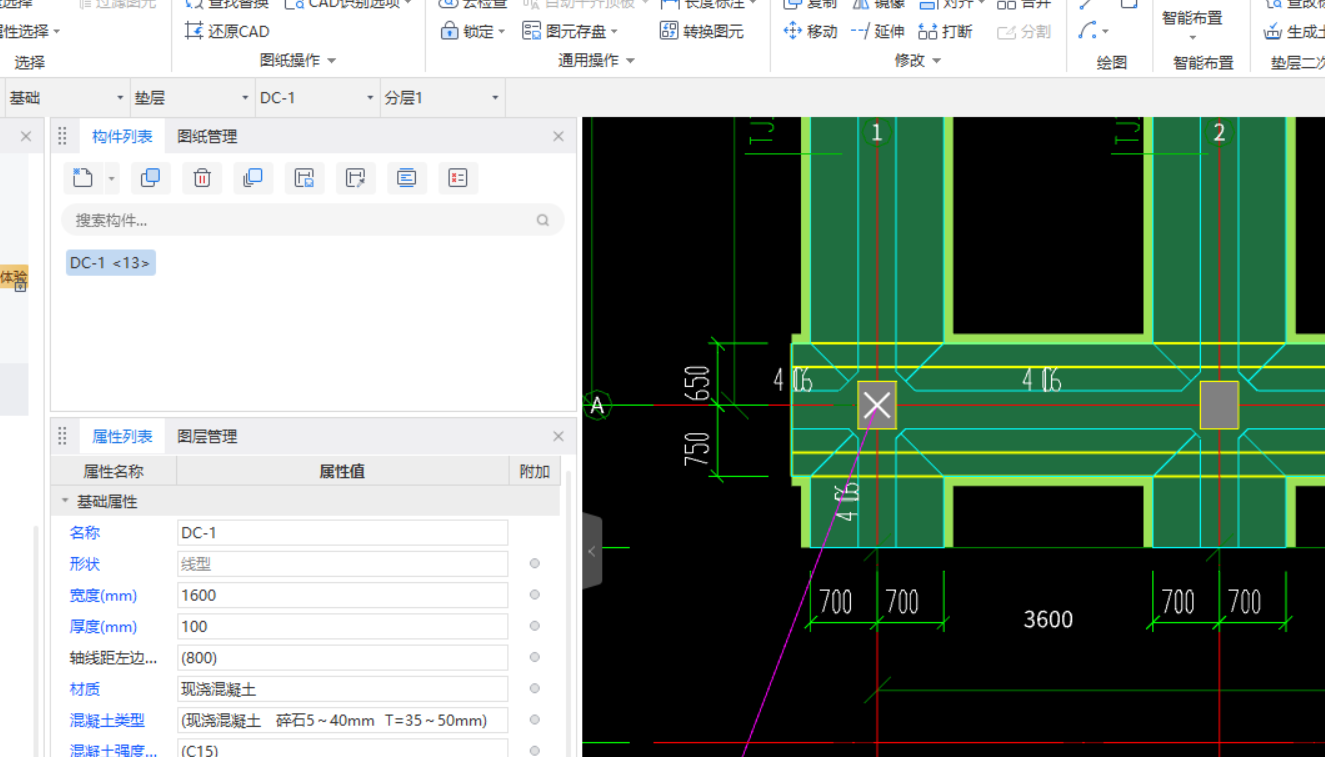This screenshot has width=1325, height=757.
Task: Switch to the 图纸管理 tab
Action: 207,136
